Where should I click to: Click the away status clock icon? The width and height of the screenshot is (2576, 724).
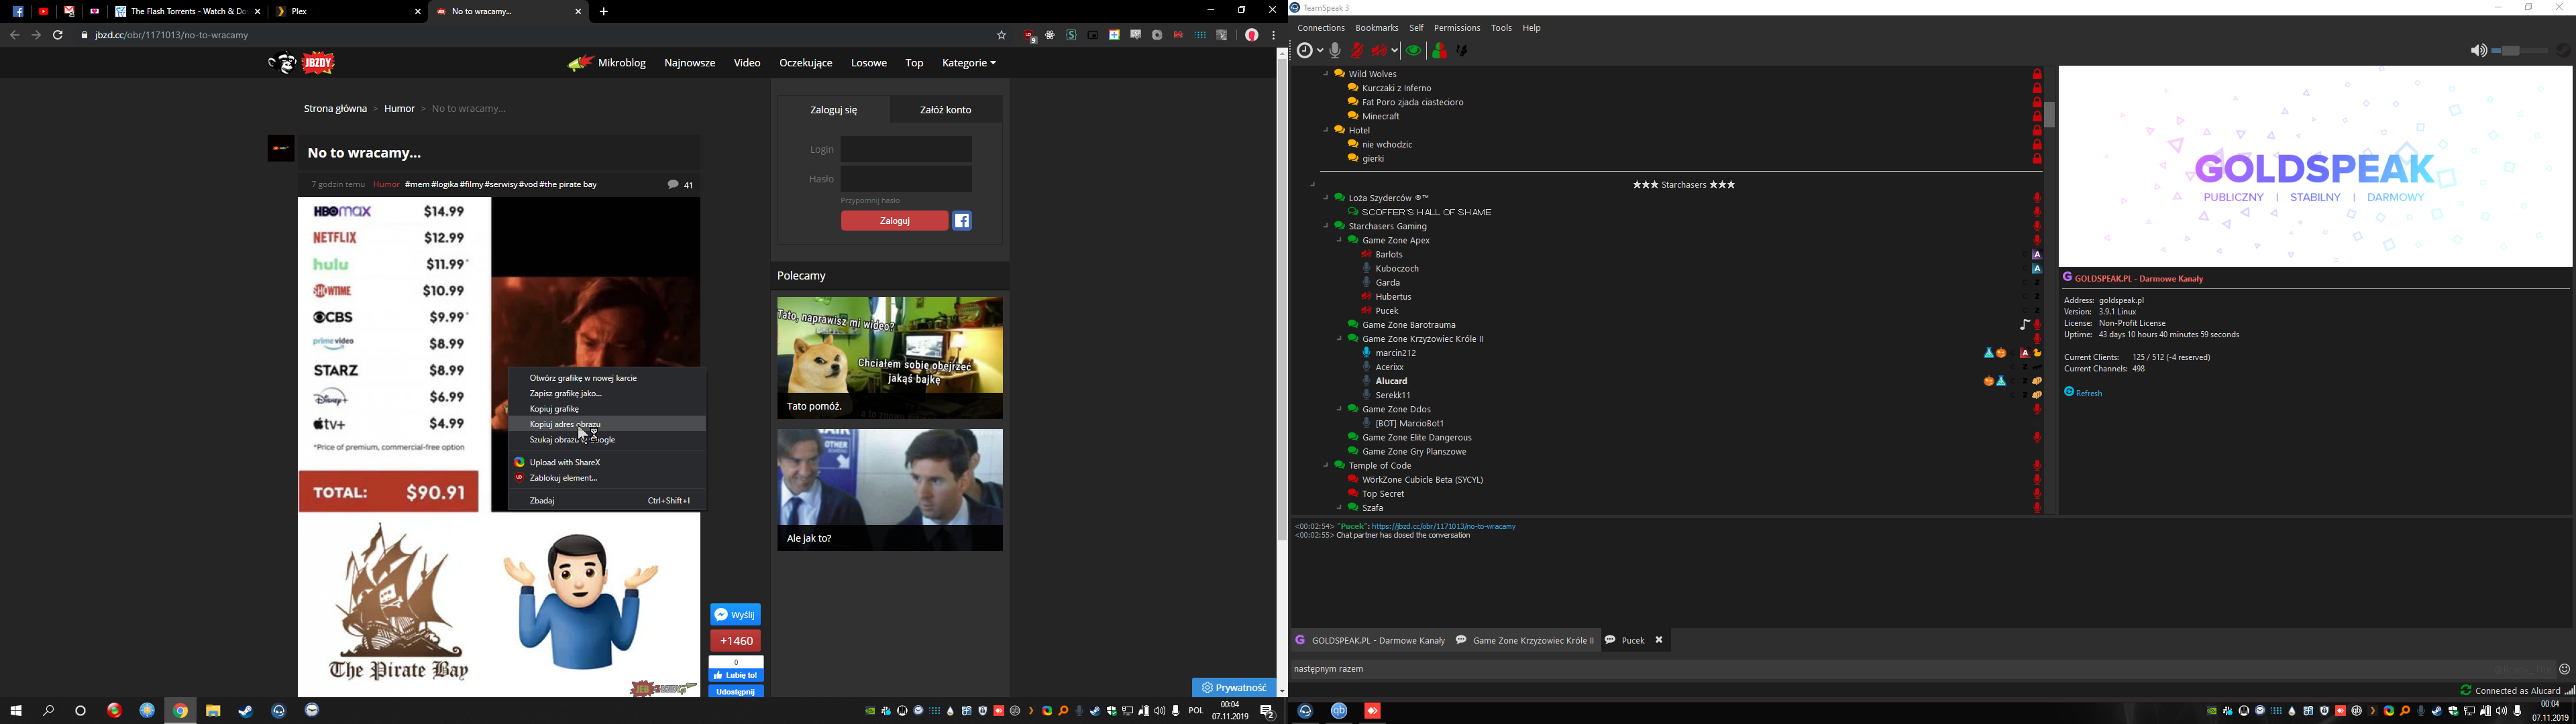click(x=1305, y=50)
